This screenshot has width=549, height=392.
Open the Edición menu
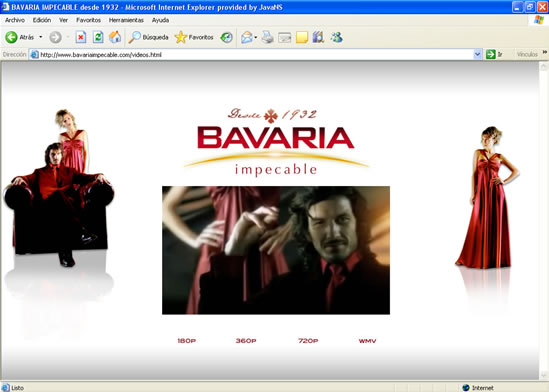coord(42,20)
